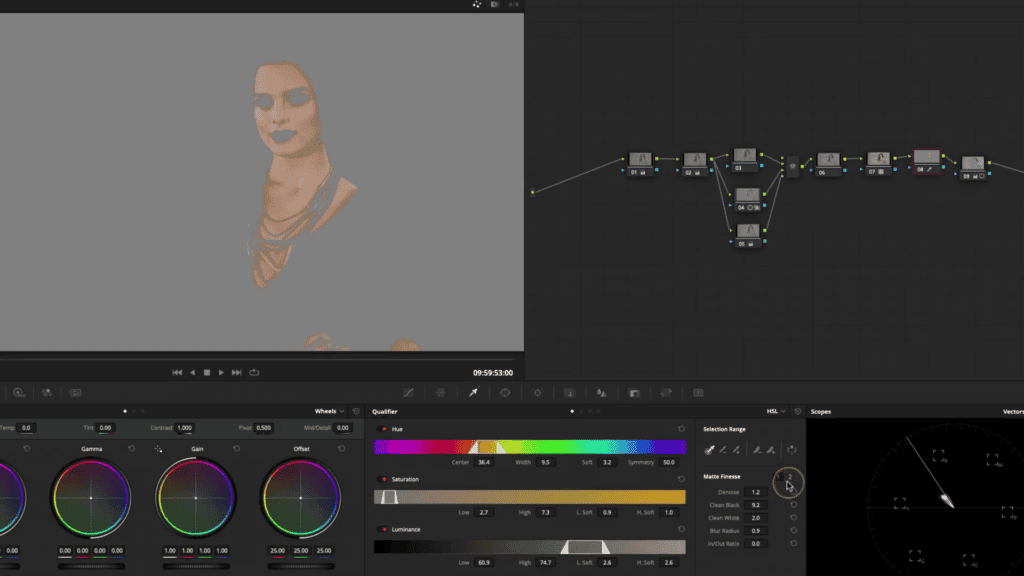Click the Gain color wheel center
1024x576 pixels.
tap(196, 498)
